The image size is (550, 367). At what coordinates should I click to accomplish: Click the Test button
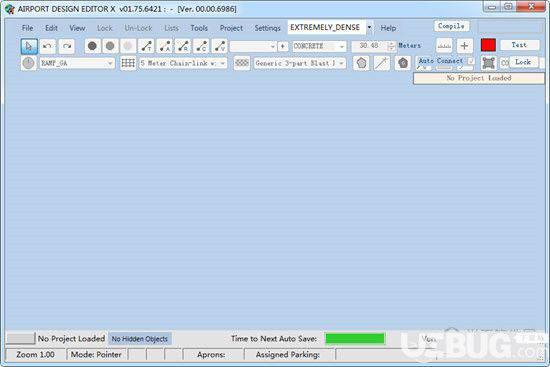point(519,45)
